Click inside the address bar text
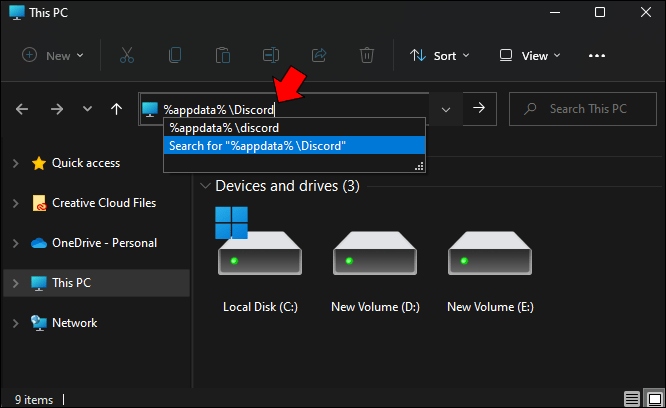Viewport: 666px width, 408px height. pyautogui.click(x=219, y=110)
